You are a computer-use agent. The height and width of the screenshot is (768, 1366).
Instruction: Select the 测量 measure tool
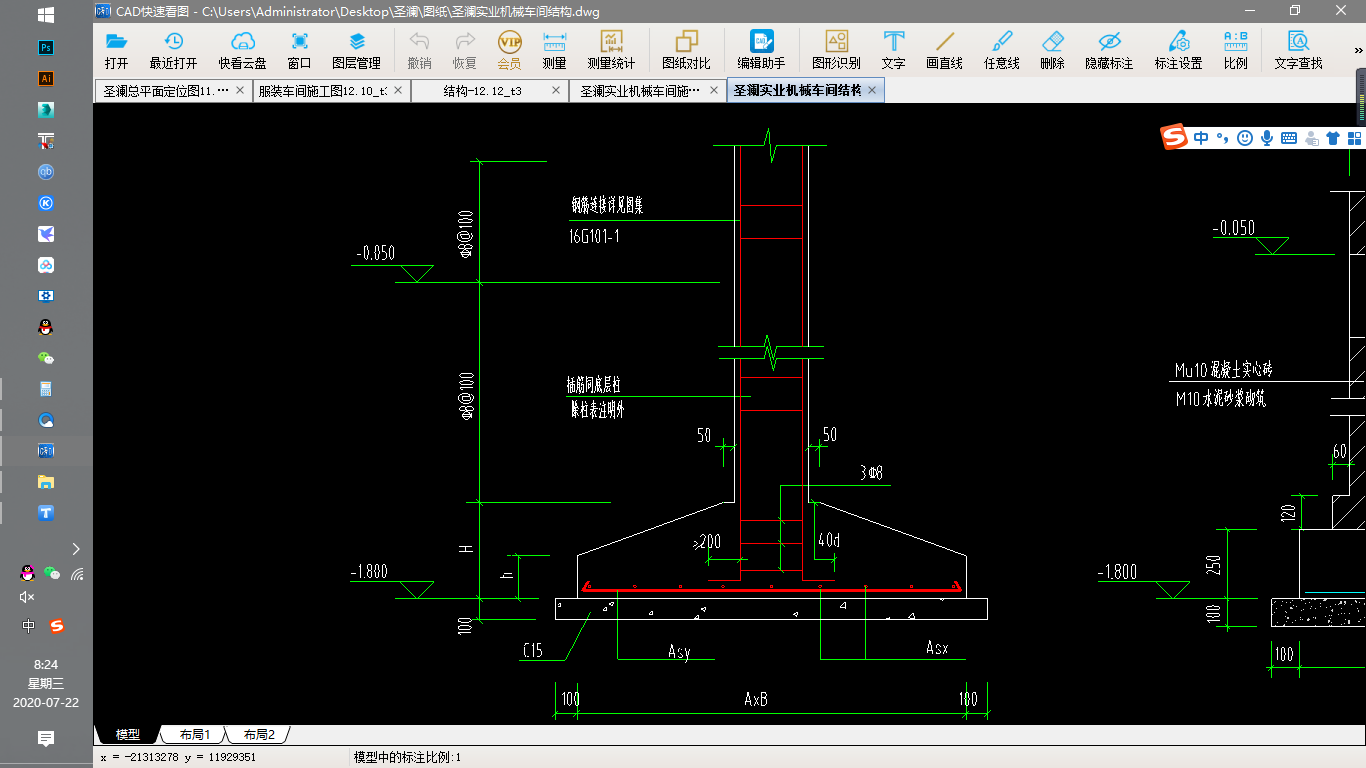554,50
